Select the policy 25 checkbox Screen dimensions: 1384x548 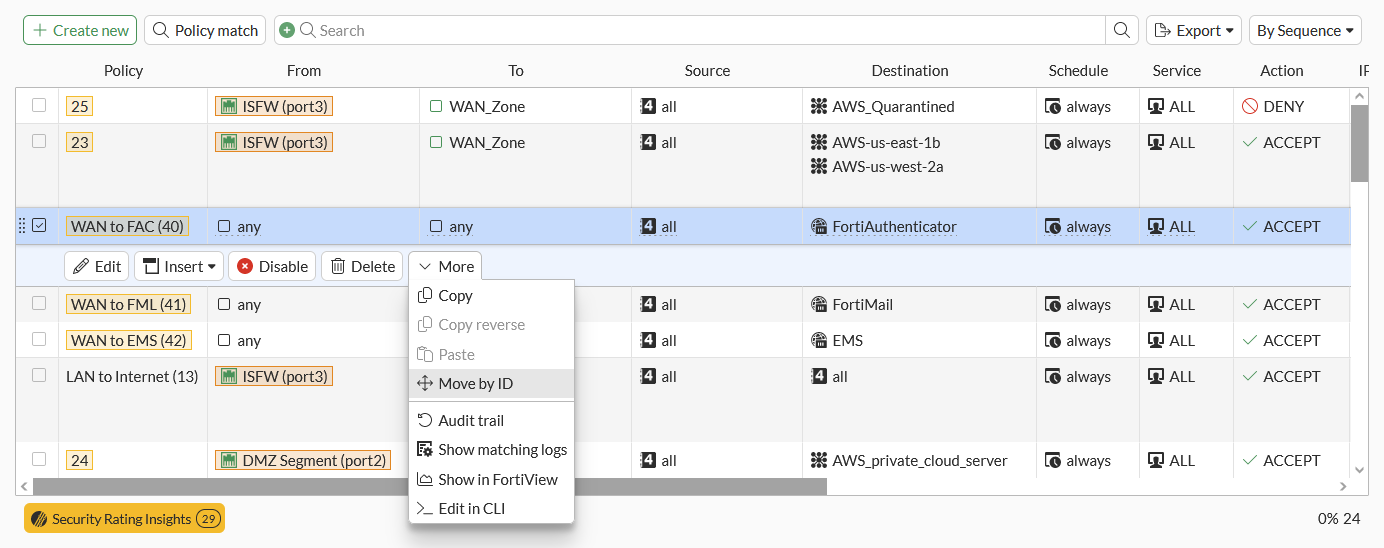tap(39, 106)
